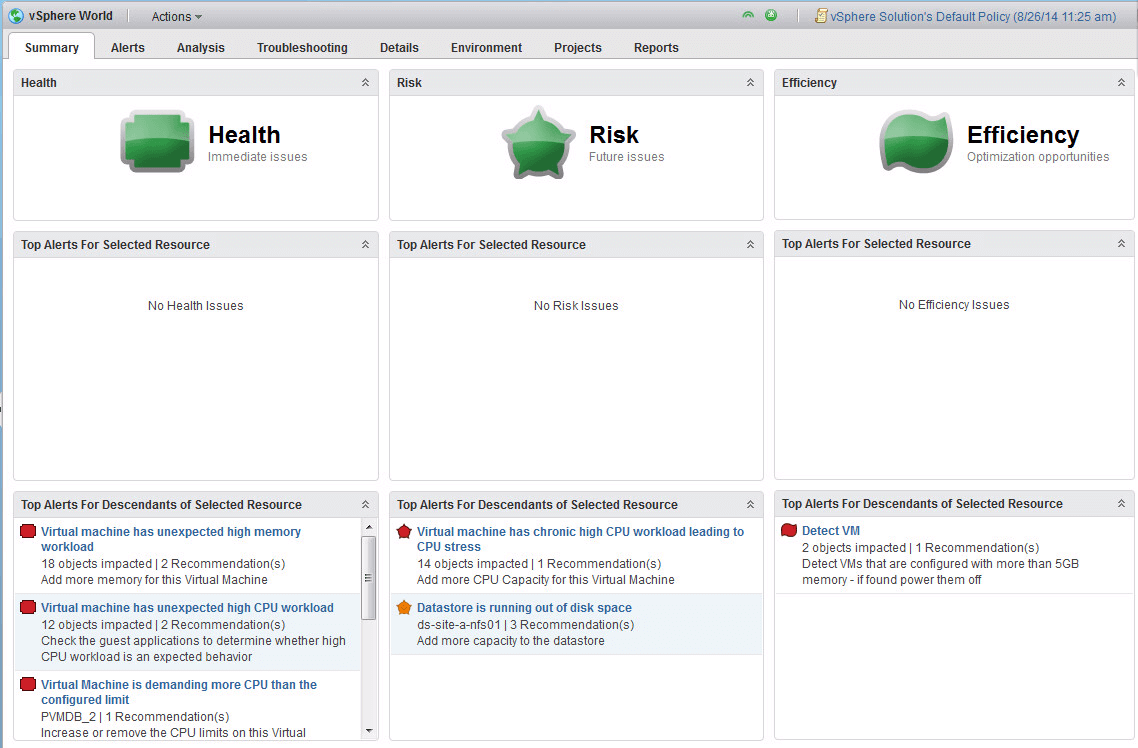This screenshot has width=1138, height=748.
Task: Click the policy document icon in header
Action: 821,16
